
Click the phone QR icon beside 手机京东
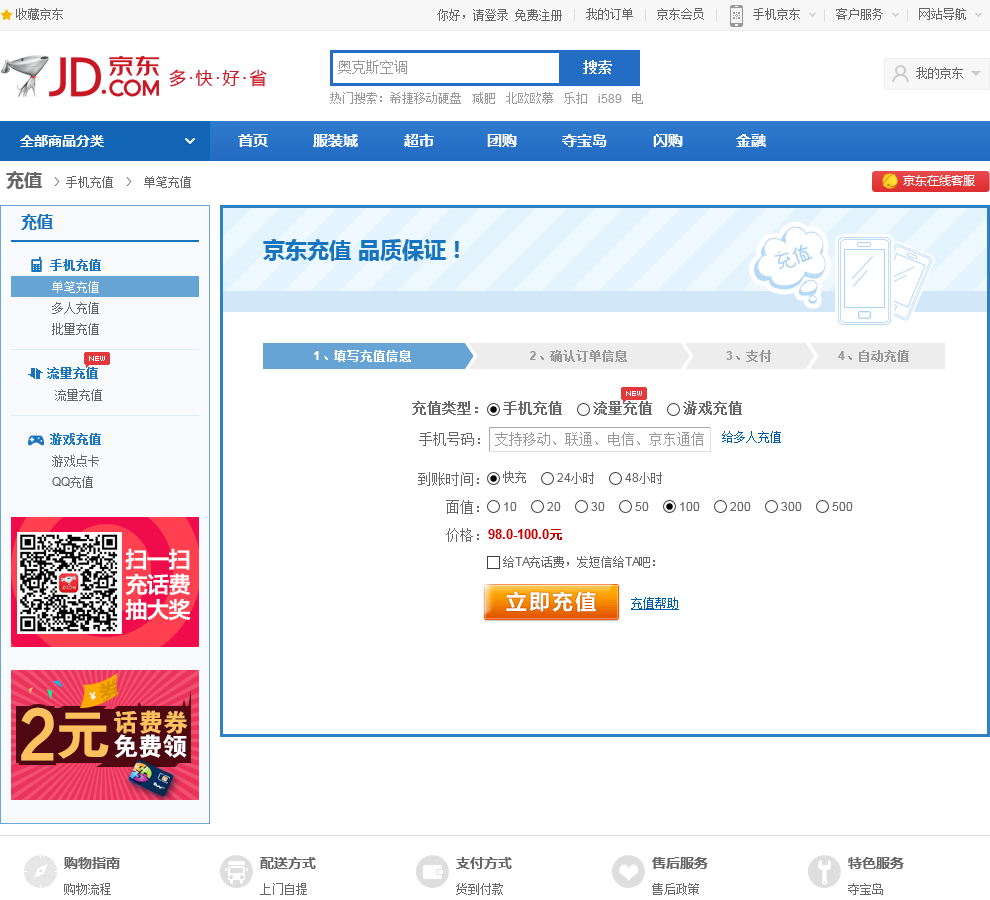tap(736, 15)
